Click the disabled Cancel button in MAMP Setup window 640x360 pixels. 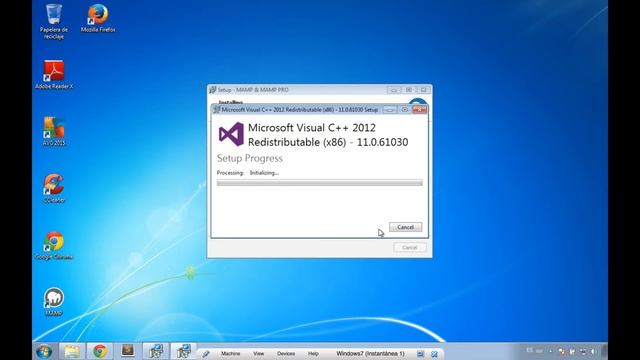pyautogui.click(x=409, y=247)
